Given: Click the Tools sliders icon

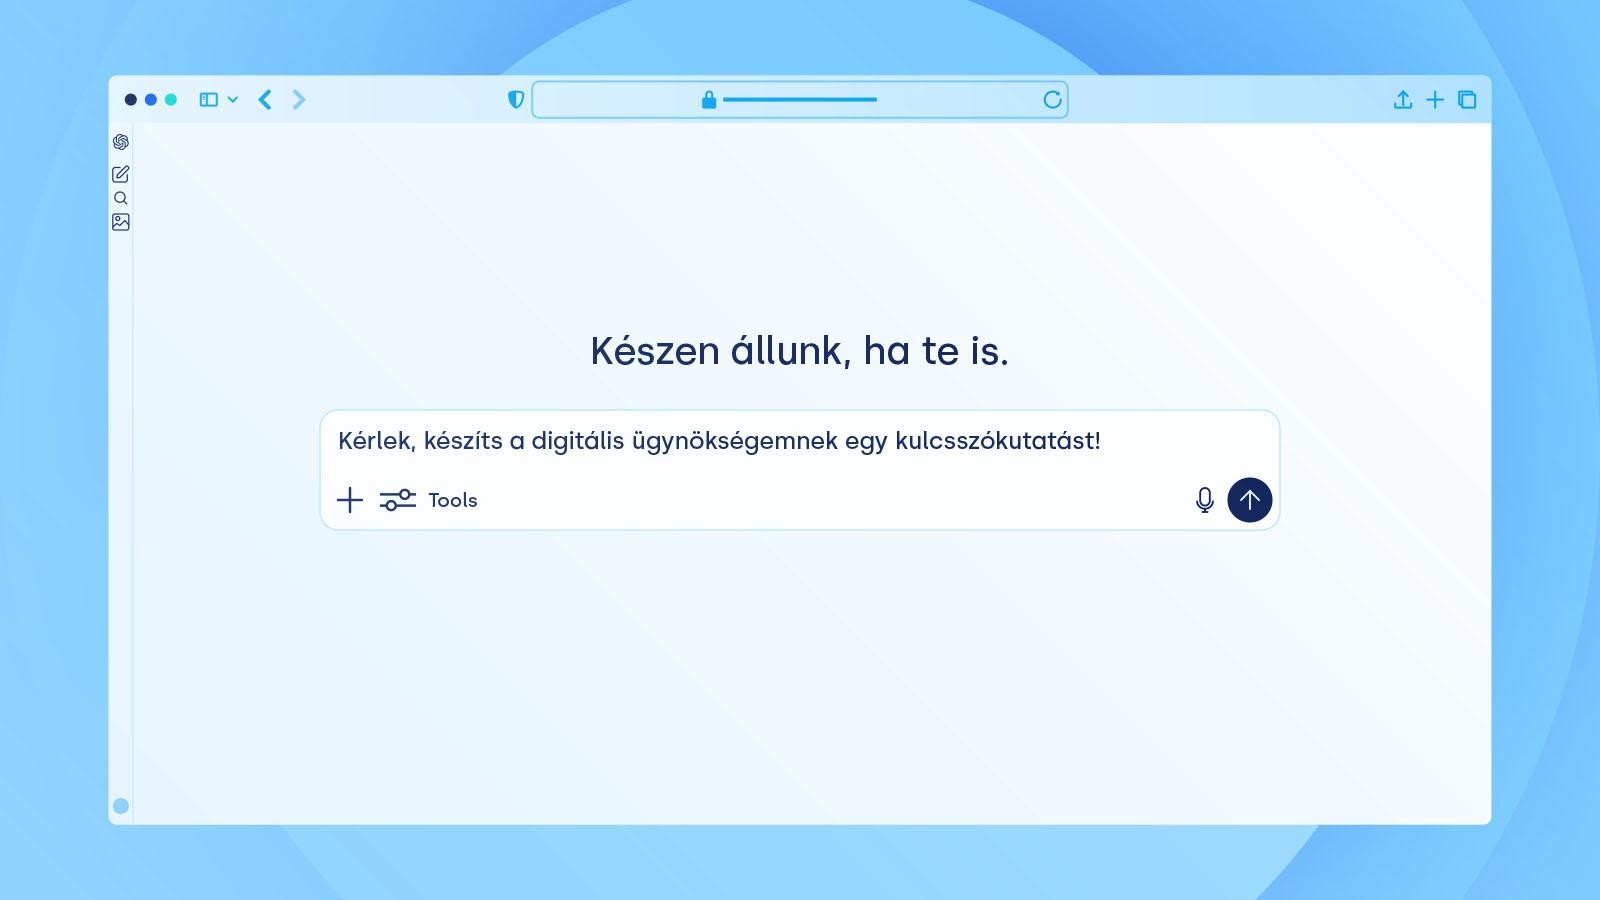Looking at the screenshot, I should 398,500.
